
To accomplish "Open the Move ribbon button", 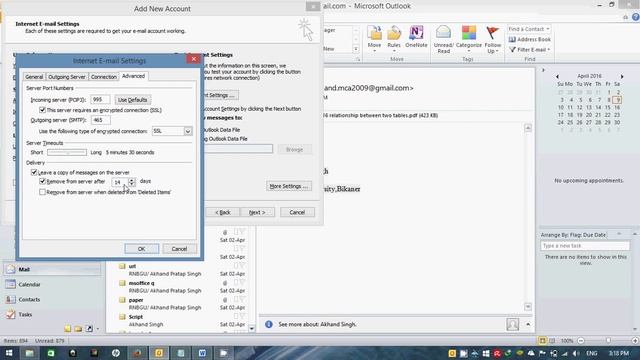I will [374, 38].
